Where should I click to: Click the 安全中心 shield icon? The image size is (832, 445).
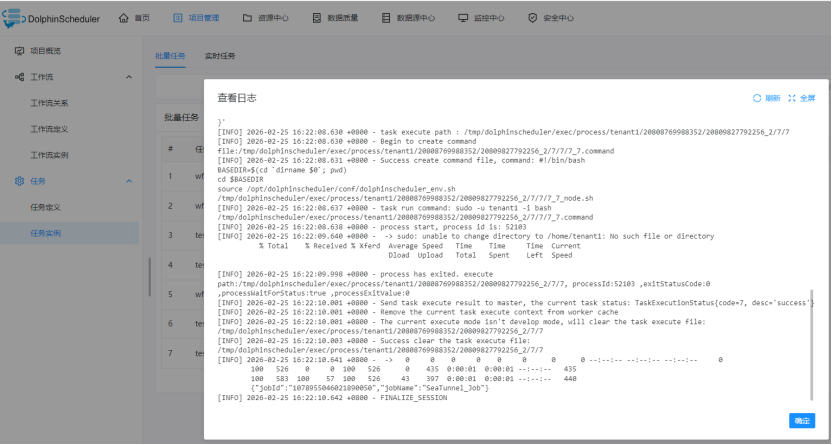[x=532, y=18]
